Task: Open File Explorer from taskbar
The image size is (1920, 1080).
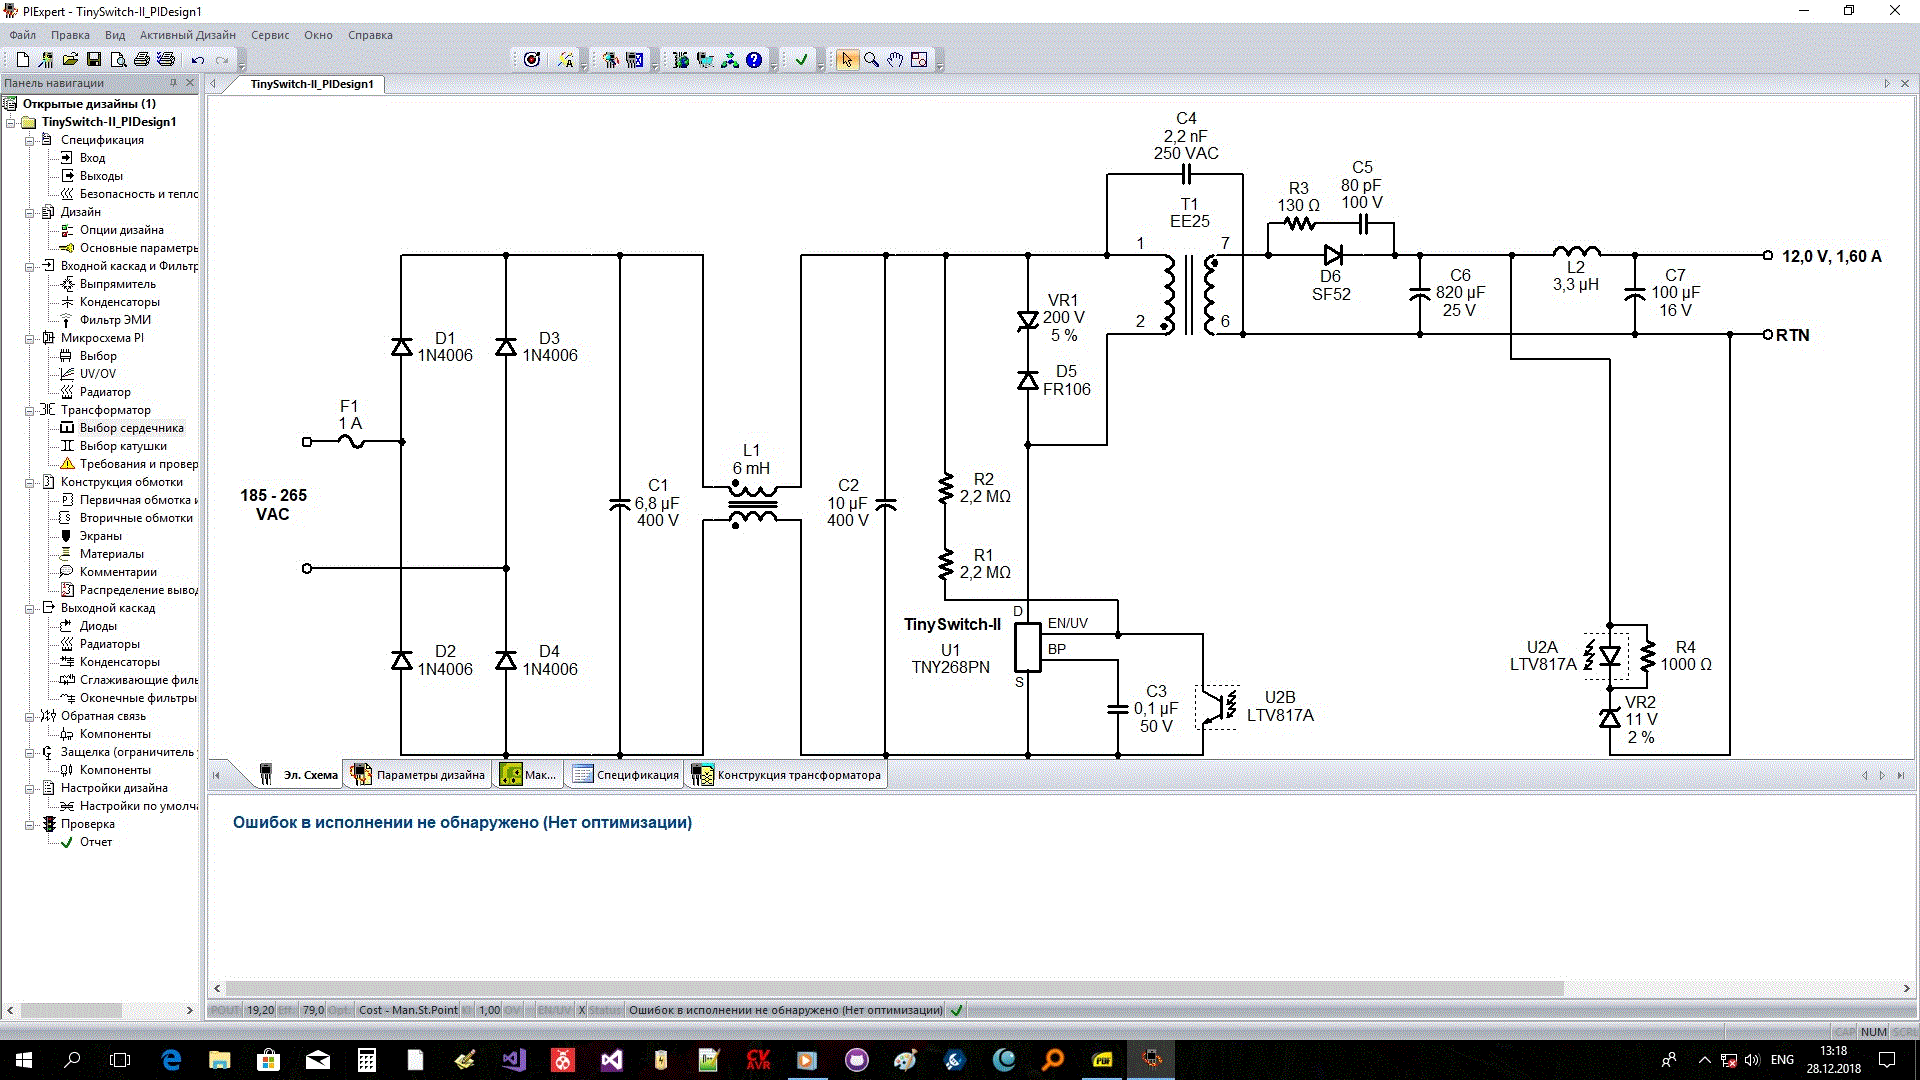Action: click(x=220, y=1060)
